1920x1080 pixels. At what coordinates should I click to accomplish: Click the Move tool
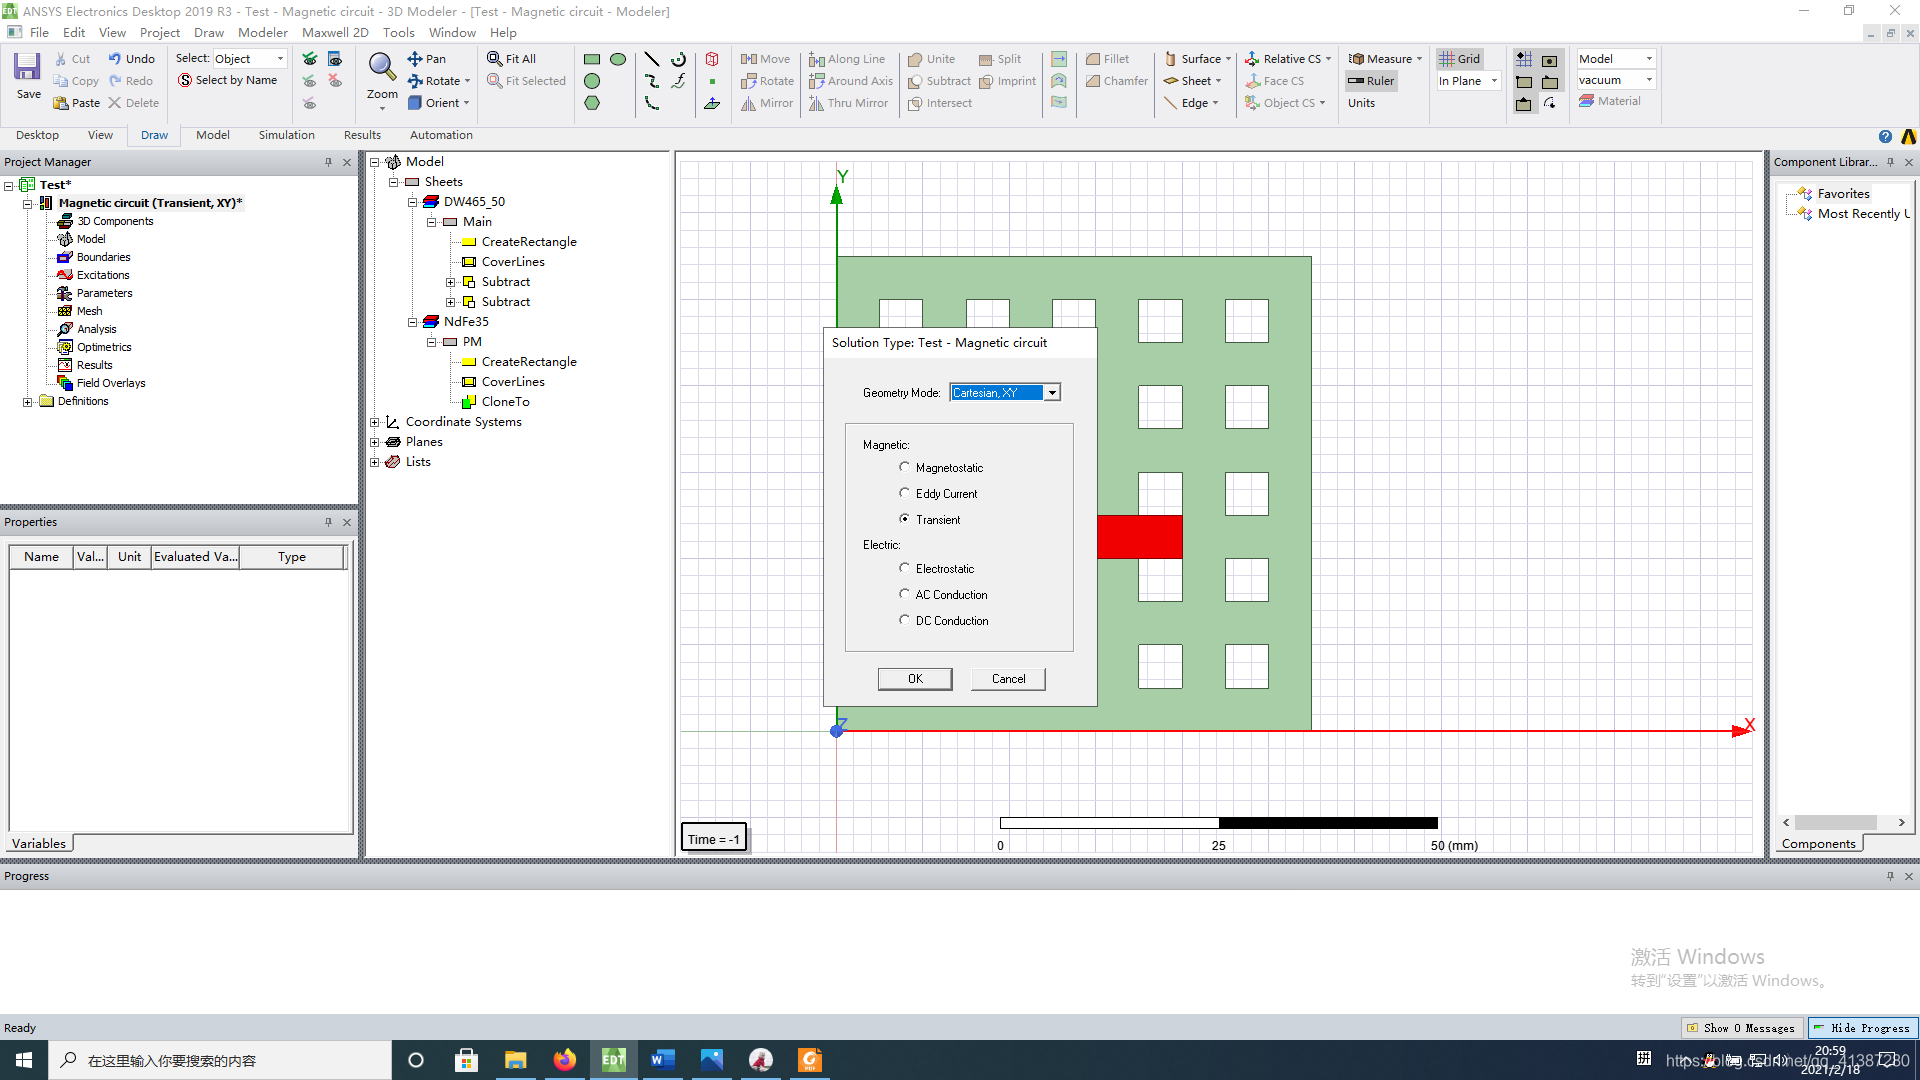coord(766,59)
